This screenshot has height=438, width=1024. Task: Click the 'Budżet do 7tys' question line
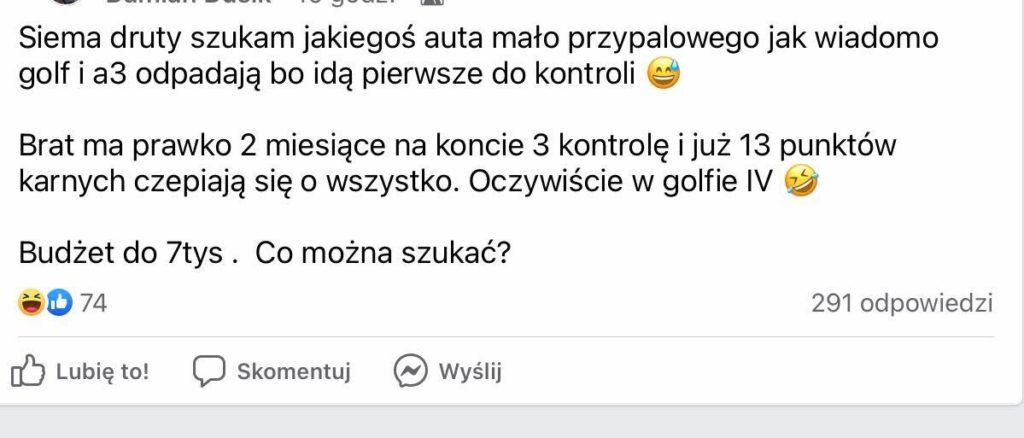[x=264, y=253]
